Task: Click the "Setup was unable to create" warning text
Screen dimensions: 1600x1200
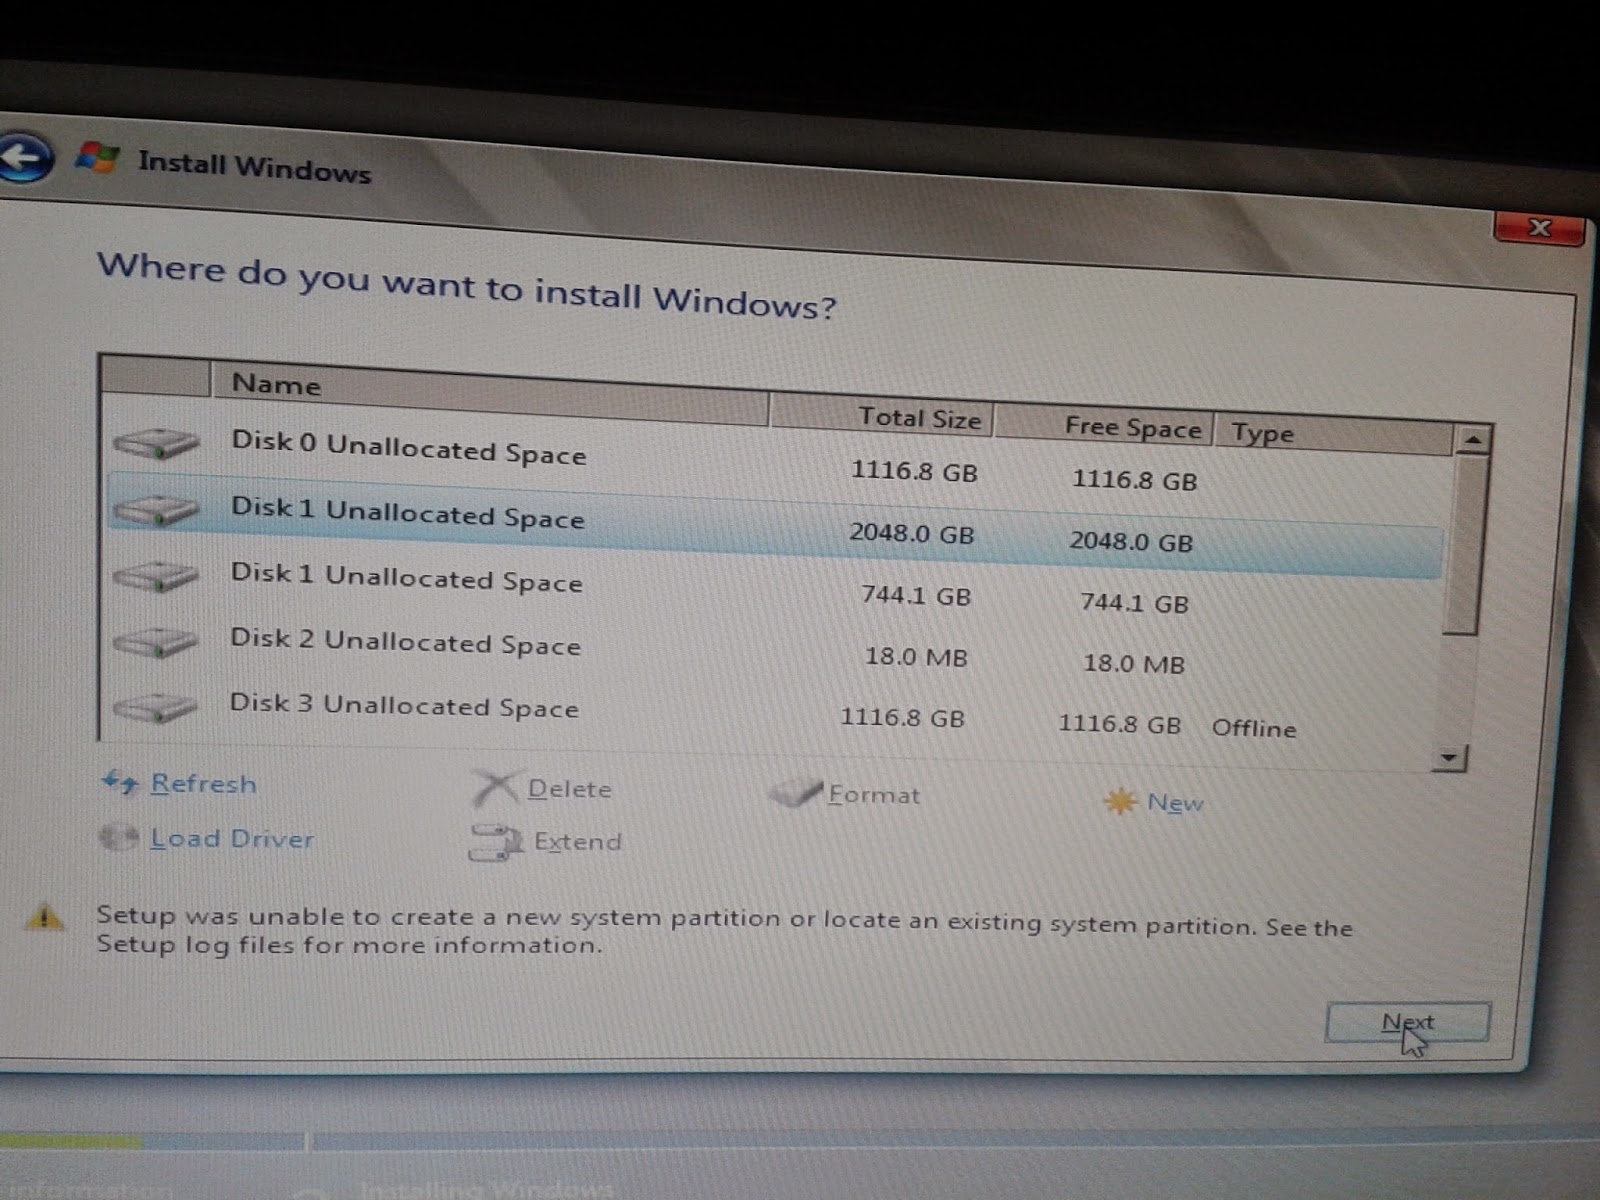Action: coord(724,930)
